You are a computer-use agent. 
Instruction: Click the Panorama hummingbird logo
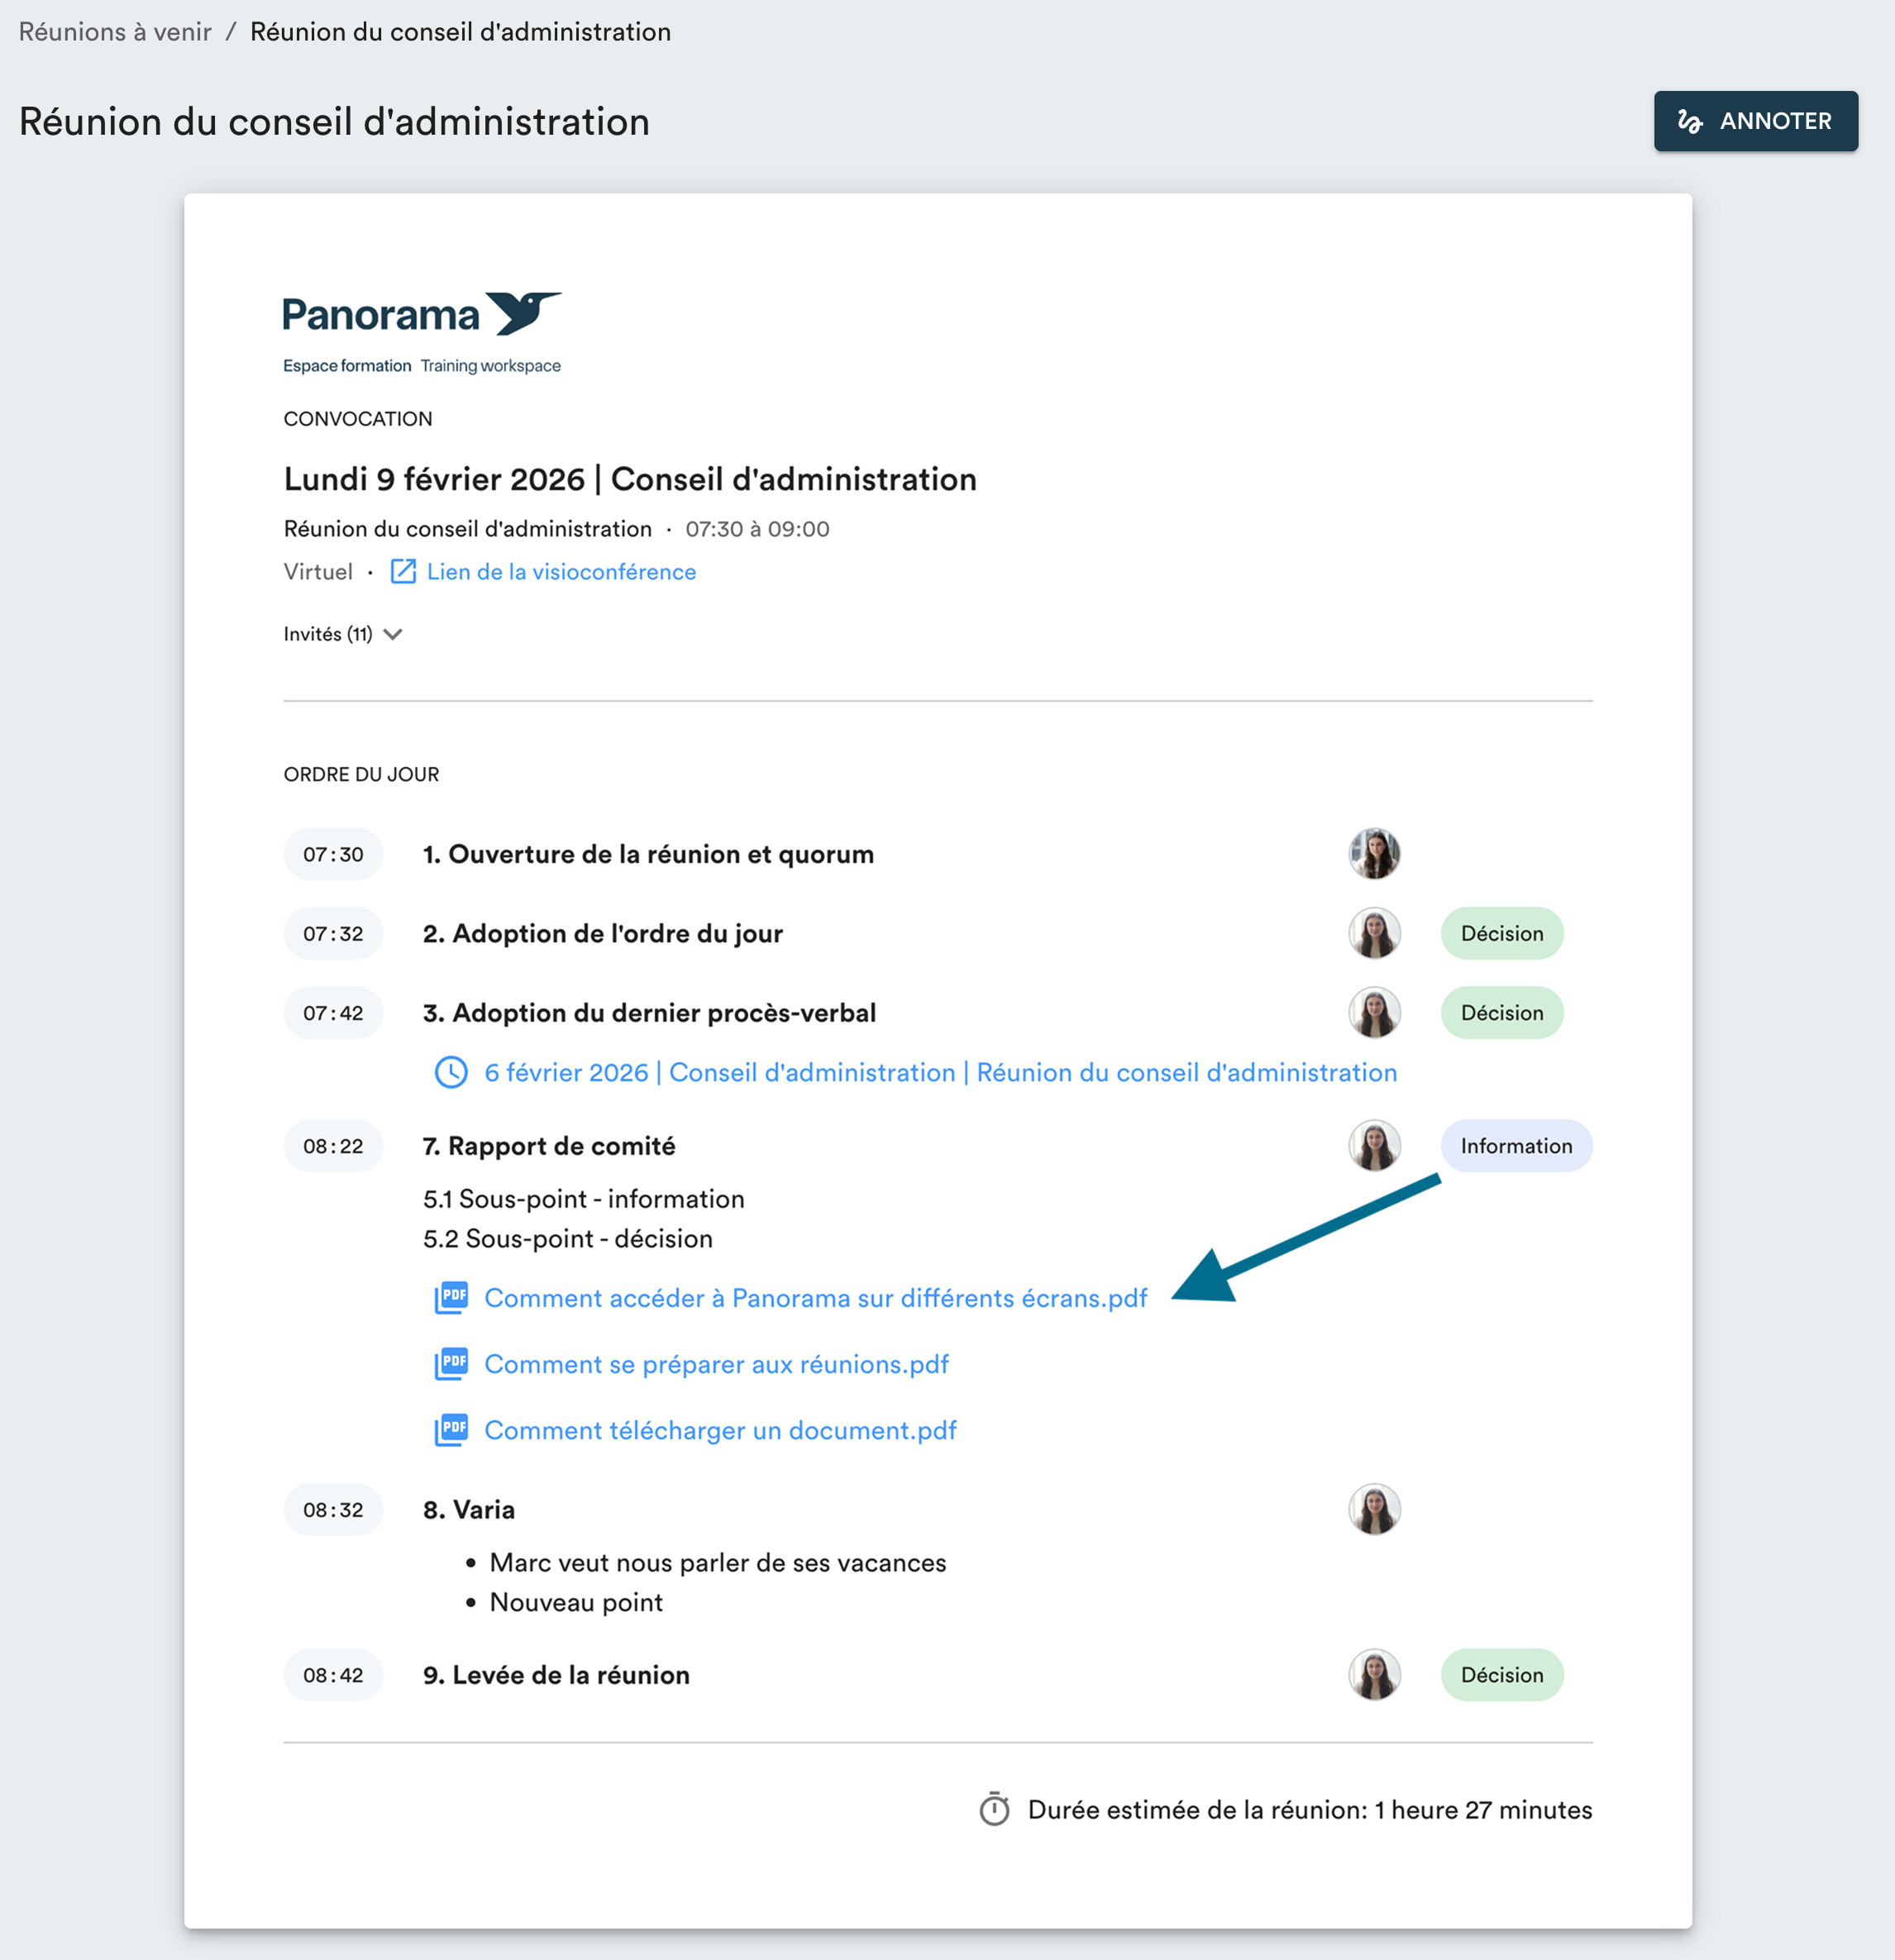click(522, 314)
